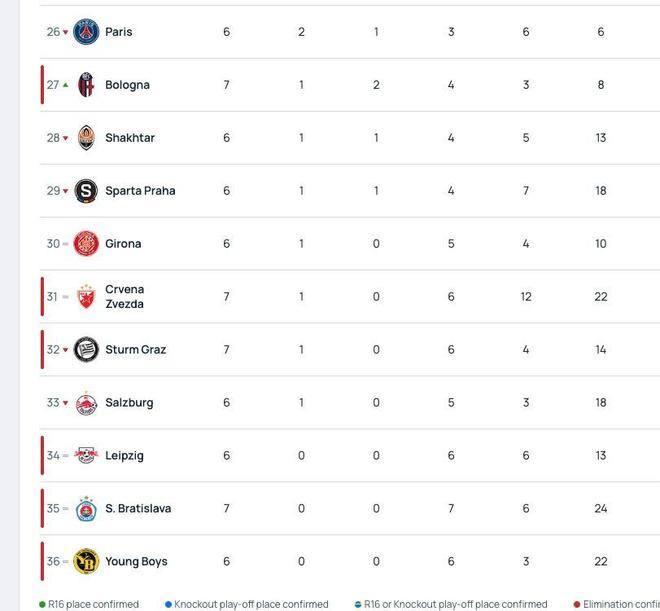Viewport: 660px width, 611px height.
Task: Click the red down arrow beside rank 26
Action: pos(65,32)
